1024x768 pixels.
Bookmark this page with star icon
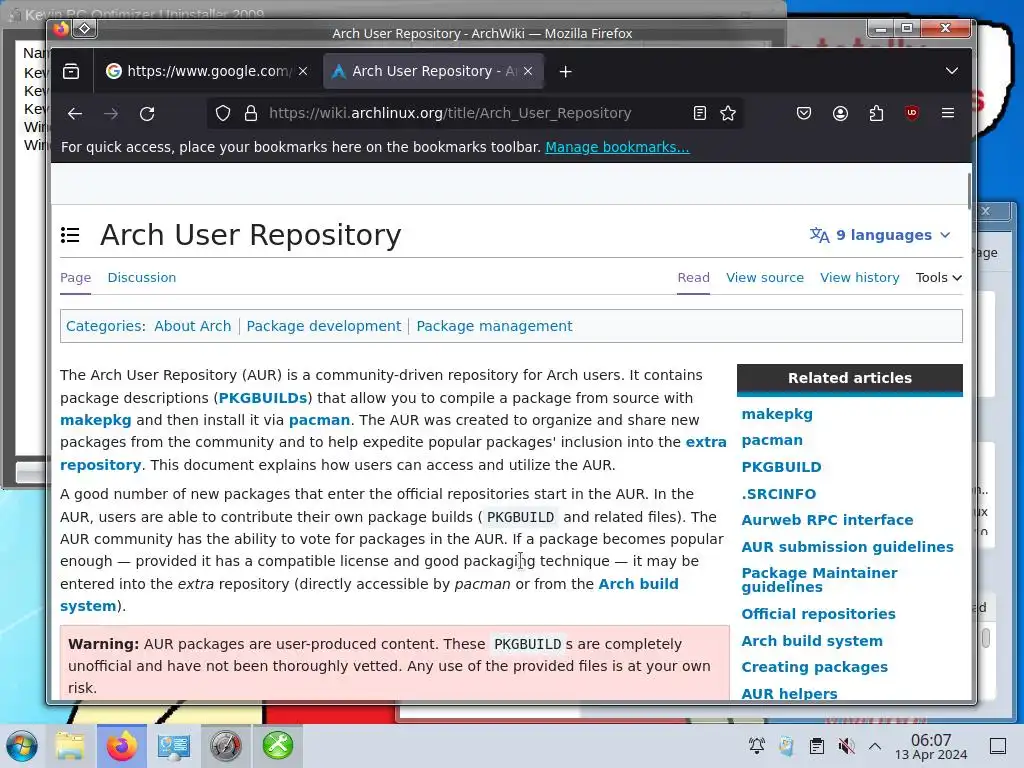coord(728,114)
